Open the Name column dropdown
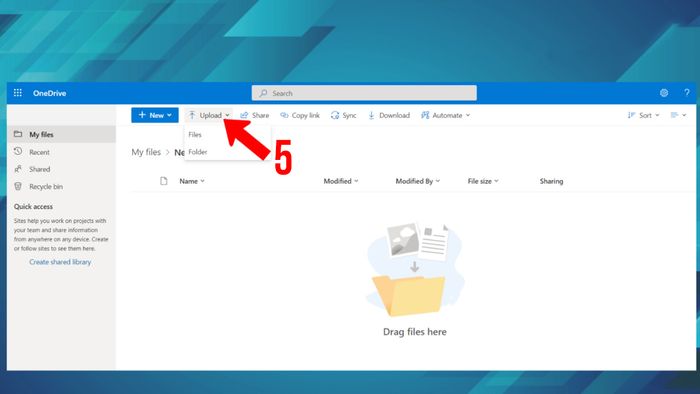This screenshot has width=700, height=394. [192, 181]
